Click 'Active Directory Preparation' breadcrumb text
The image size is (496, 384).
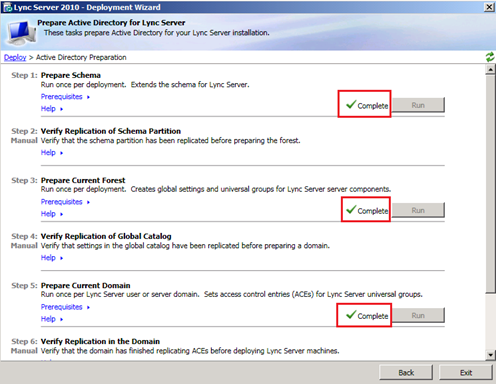[81, 57]
